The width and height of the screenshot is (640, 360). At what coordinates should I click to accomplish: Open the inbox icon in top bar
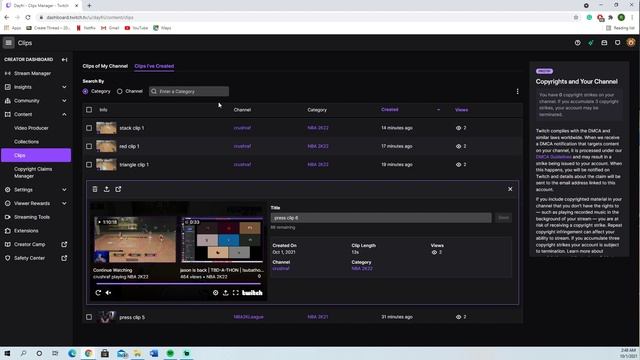pos(604,43)
